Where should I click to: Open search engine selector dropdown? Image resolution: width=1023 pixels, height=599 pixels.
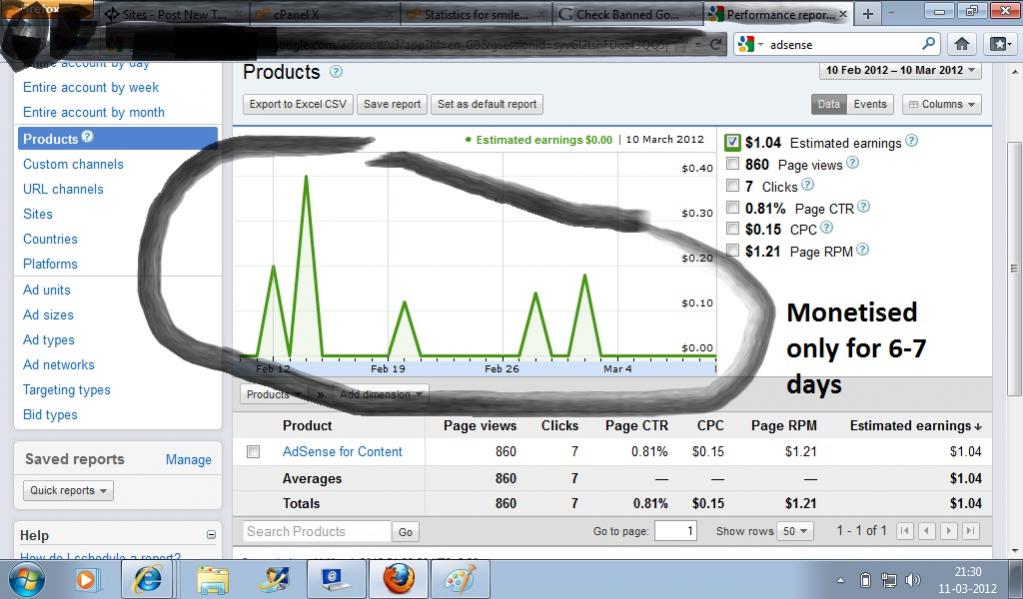(750, 44)
